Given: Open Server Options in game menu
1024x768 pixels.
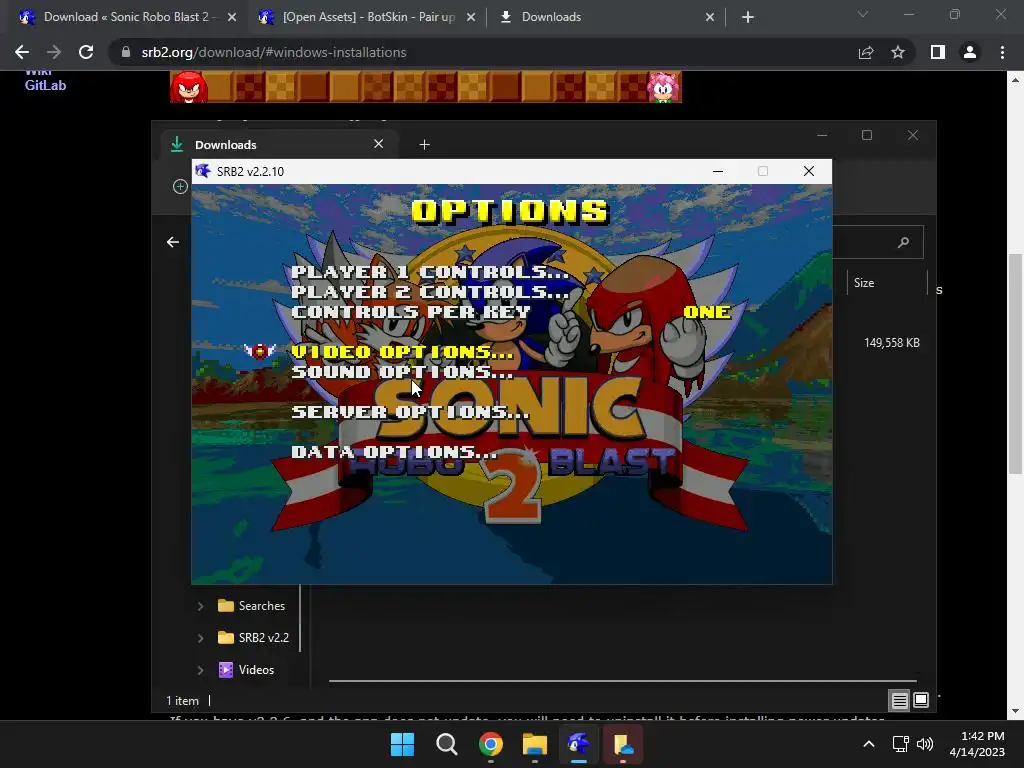Looking at the screenshot, I should (410, 412).
